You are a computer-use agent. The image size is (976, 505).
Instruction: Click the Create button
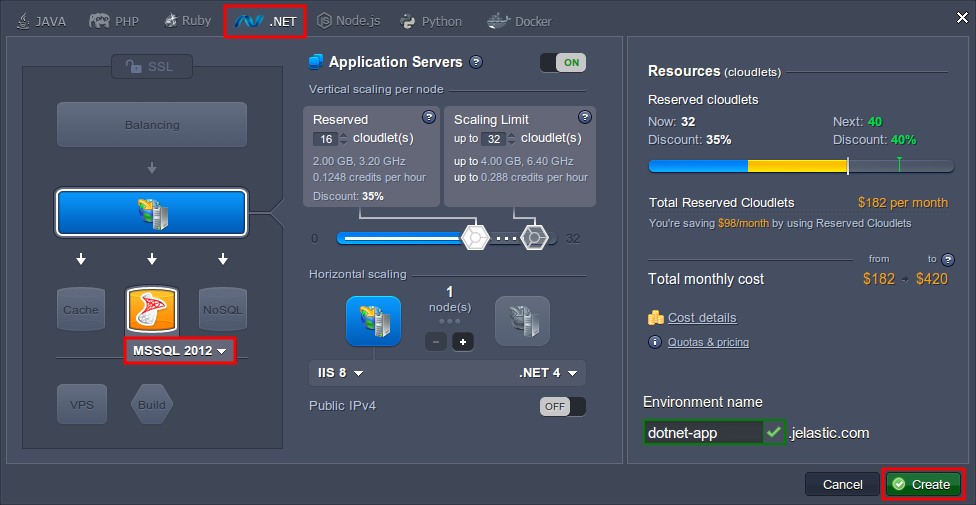click(x=924, y=484)
